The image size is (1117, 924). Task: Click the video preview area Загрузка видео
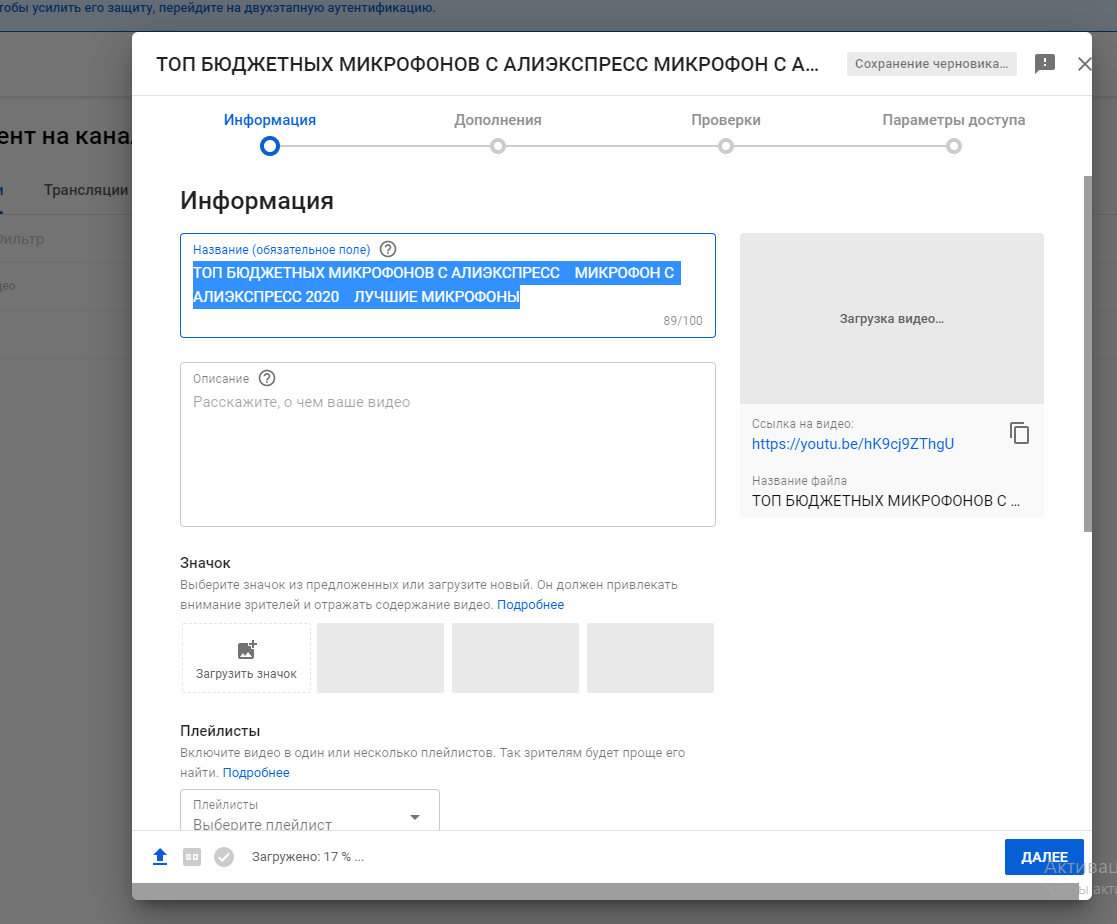[892, 318]
